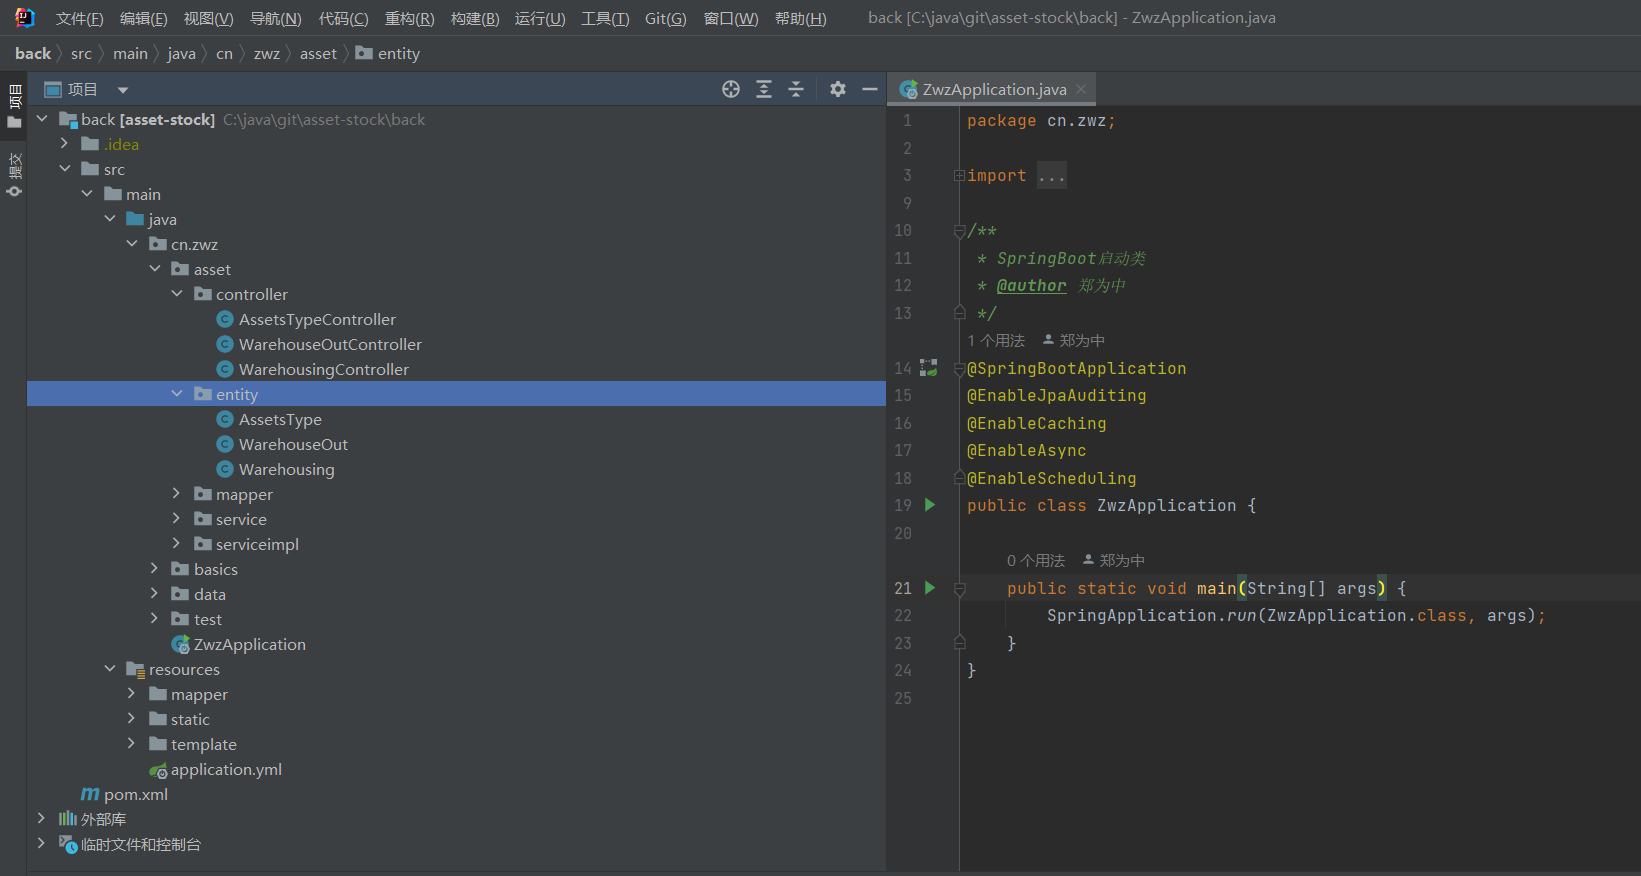1641x876 pixels.
Task: Toggle code fold on main method line
Action: pyautogui.click(x=959, y=589)
